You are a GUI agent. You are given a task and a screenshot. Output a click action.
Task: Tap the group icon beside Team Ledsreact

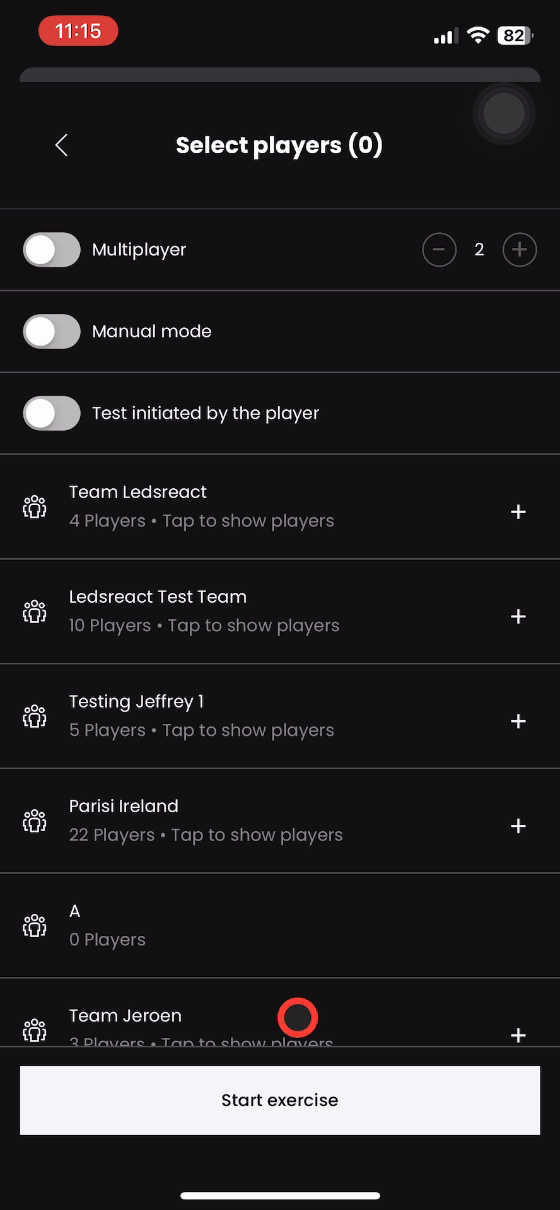(35, 507)
